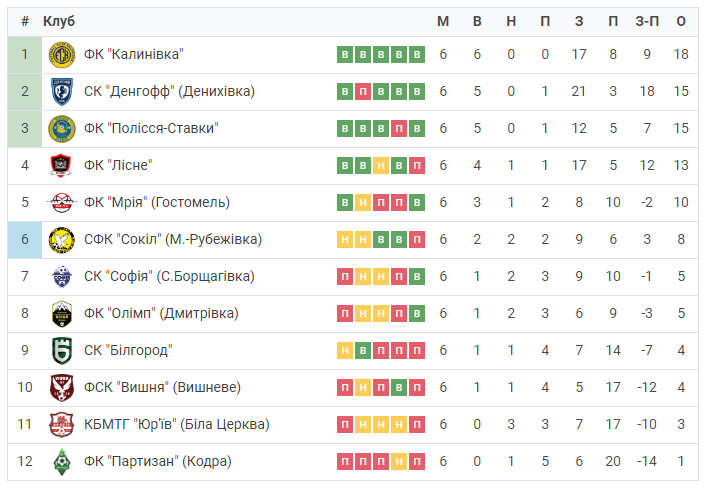Viewport: 707px width, 488px height.
Task: Click the yellow Н result in Лісне form
Action: [381, 166]
